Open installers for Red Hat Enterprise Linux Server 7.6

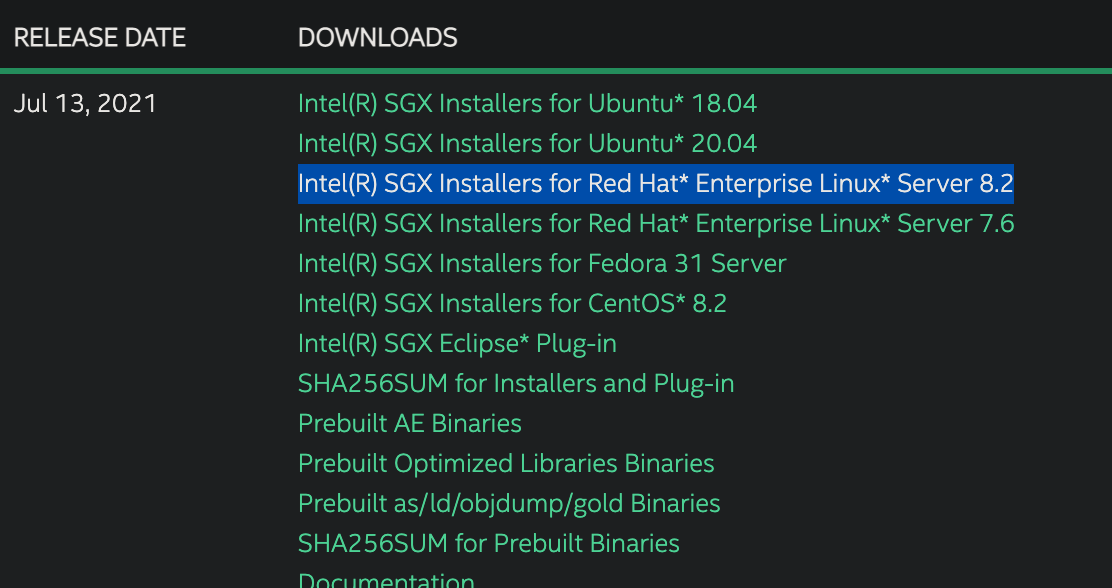655,223
